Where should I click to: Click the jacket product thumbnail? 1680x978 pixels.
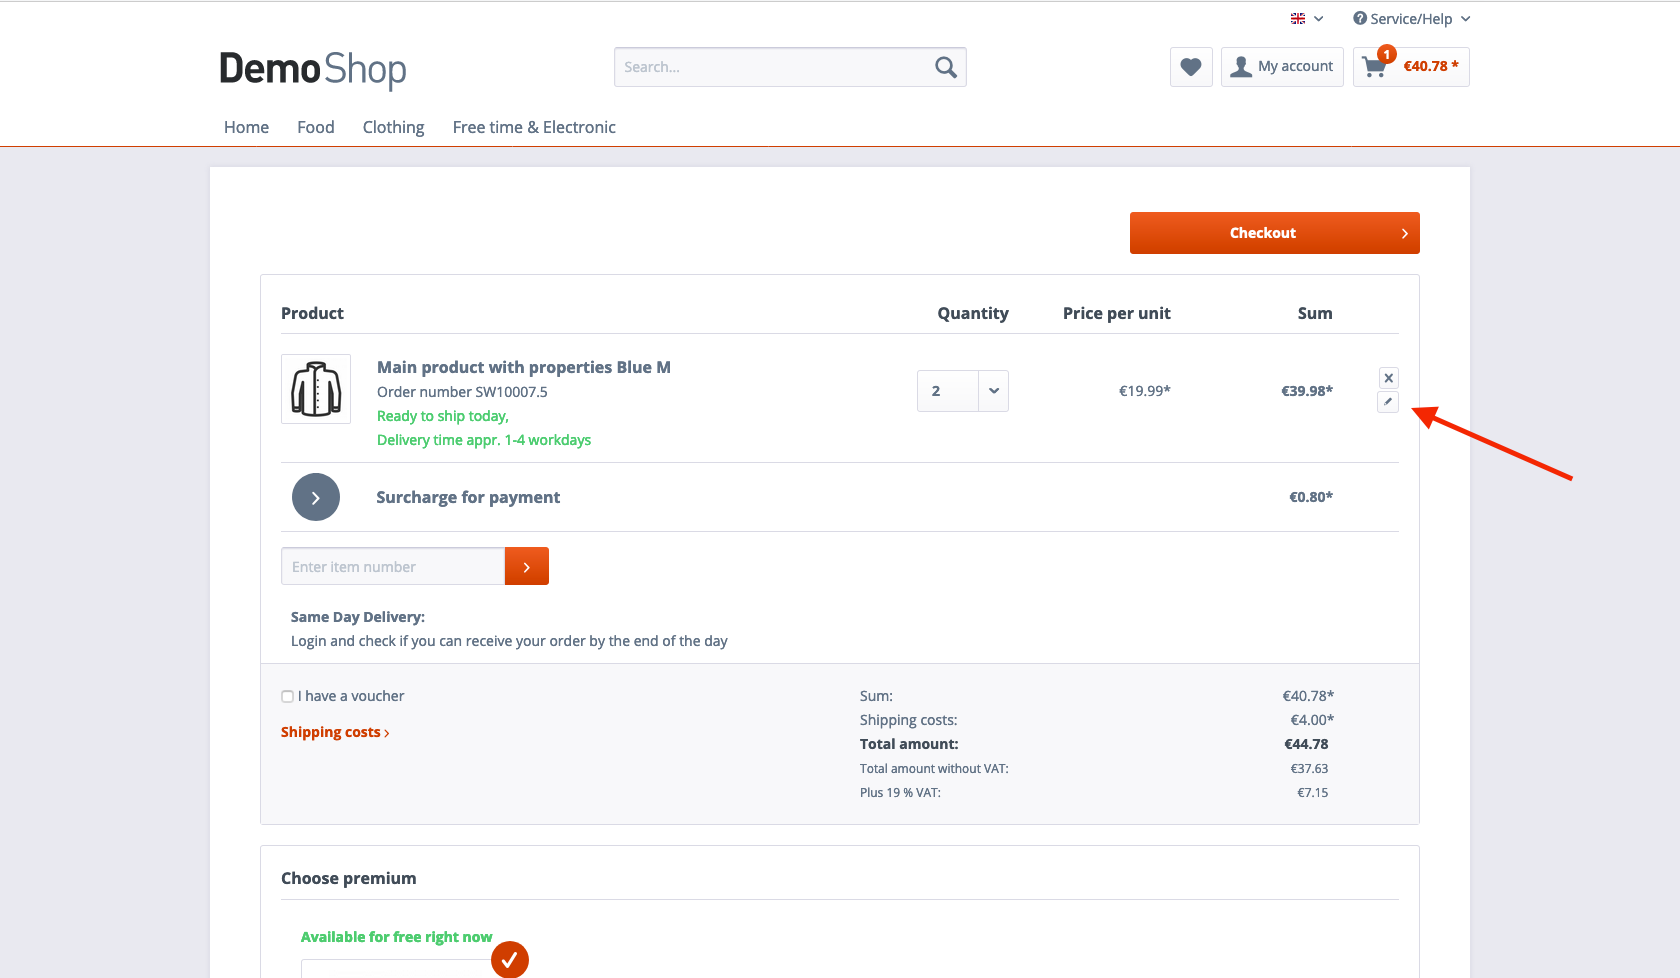tap(316, 389)
